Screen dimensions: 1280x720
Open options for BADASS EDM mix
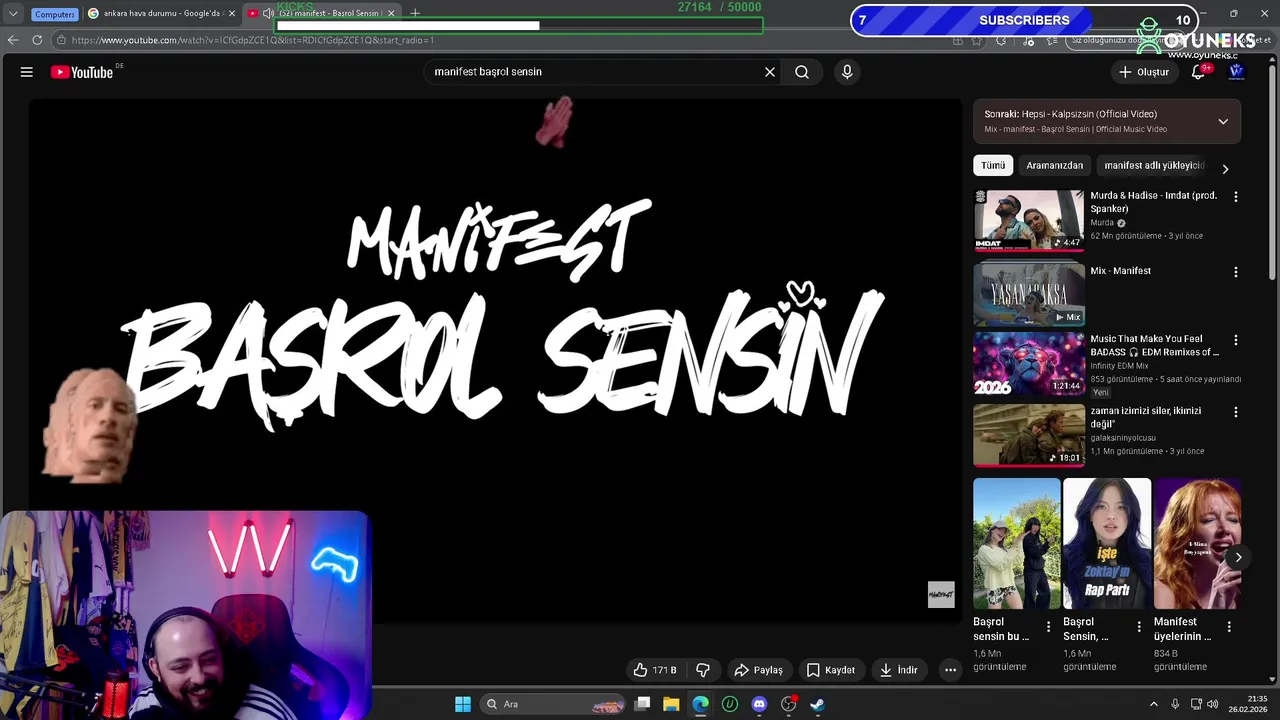coord(1235,340)
